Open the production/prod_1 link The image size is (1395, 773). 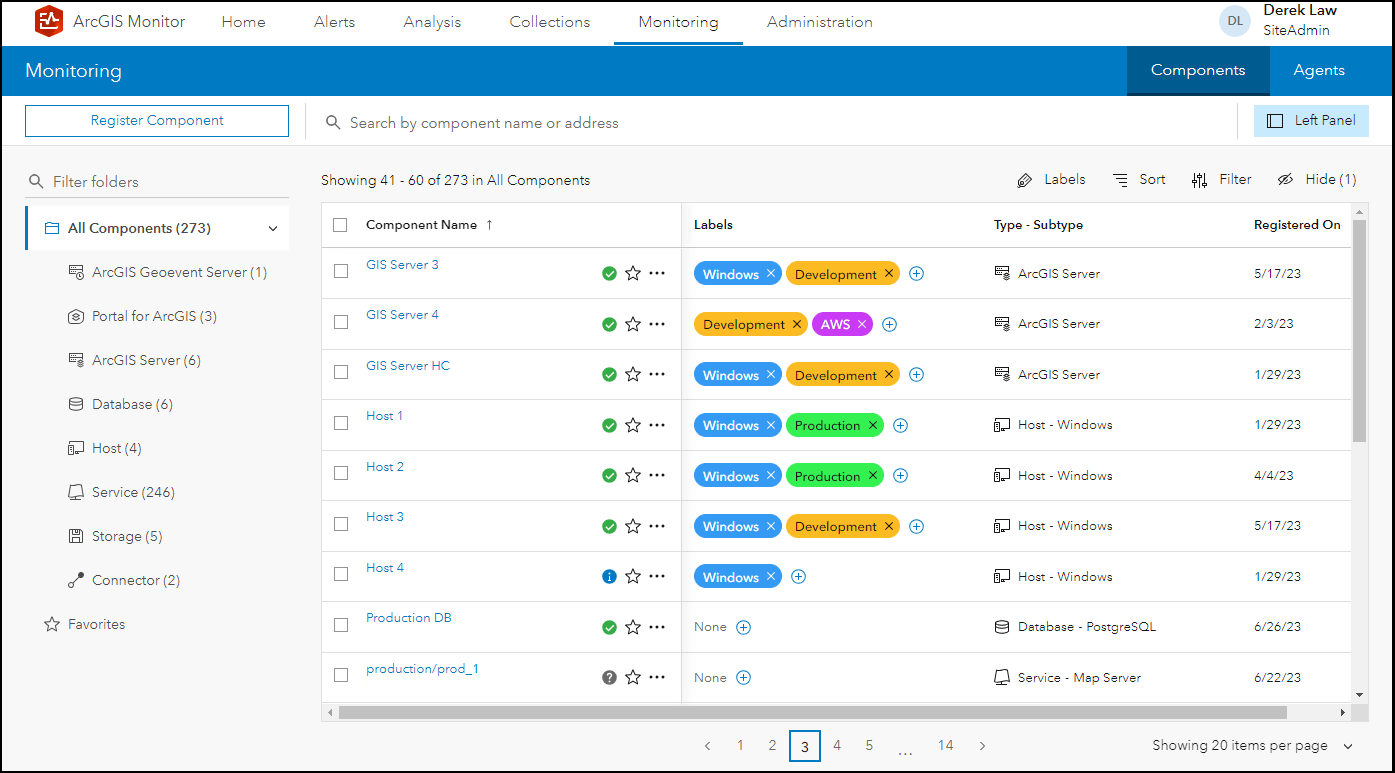(422, 669)
